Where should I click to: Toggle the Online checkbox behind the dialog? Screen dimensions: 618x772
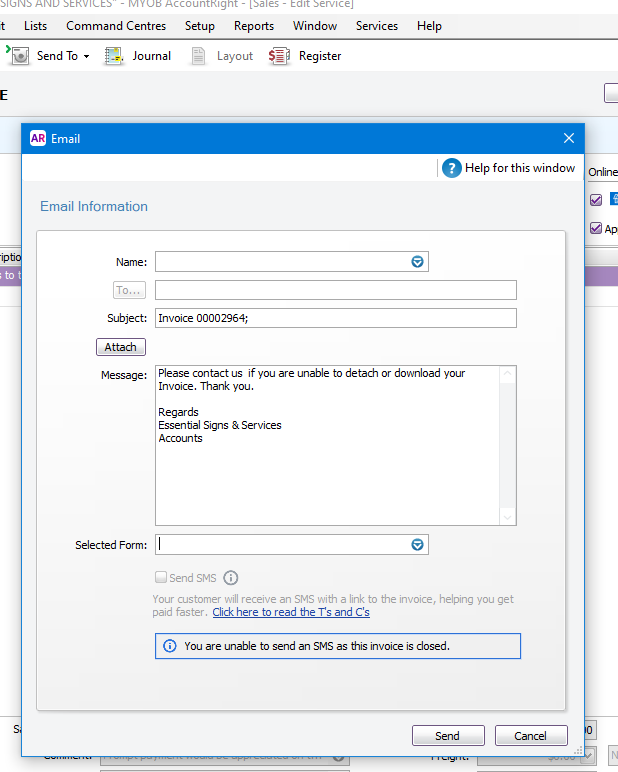click(x=596, y=199)
